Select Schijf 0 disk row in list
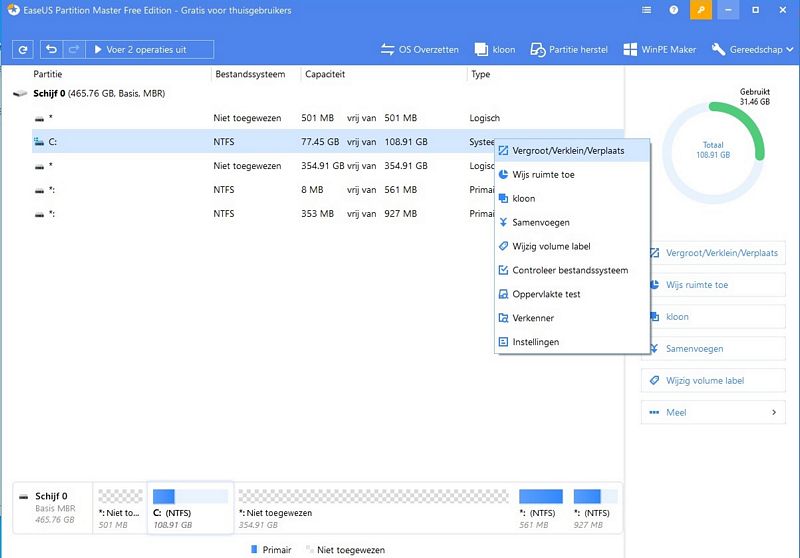800x558 pixels. pos(316,93)
